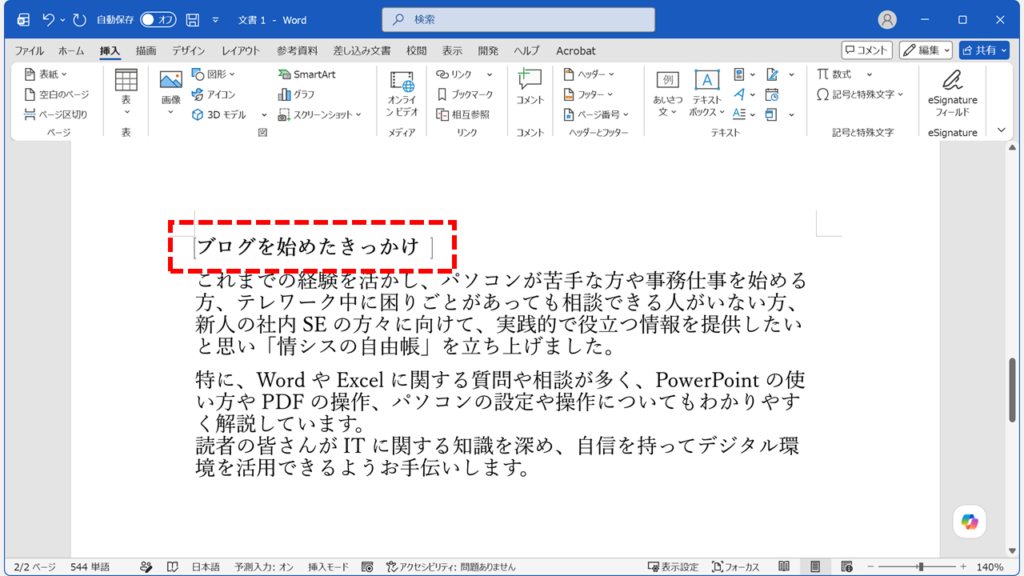Open the スクリーンショット menu
Image resolution: width=1024 pixels, height=576 pixels.
(x=320, y=114)
